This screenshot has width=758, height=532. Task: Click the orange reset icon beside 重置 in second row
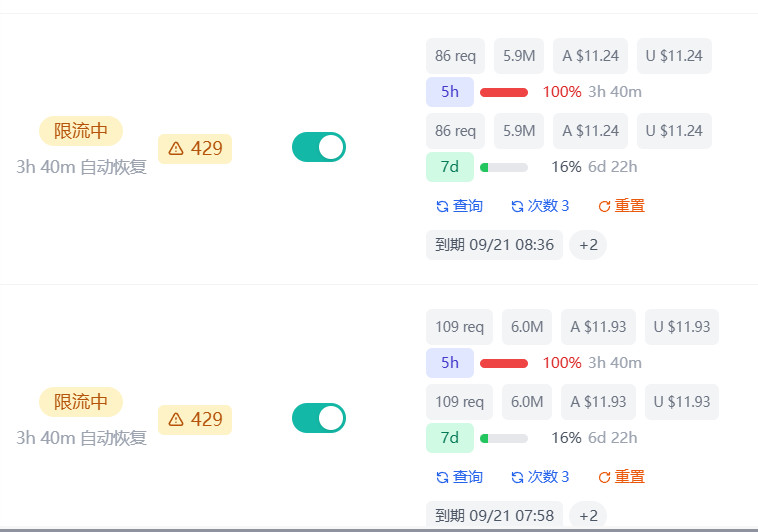tap(604, 477)
